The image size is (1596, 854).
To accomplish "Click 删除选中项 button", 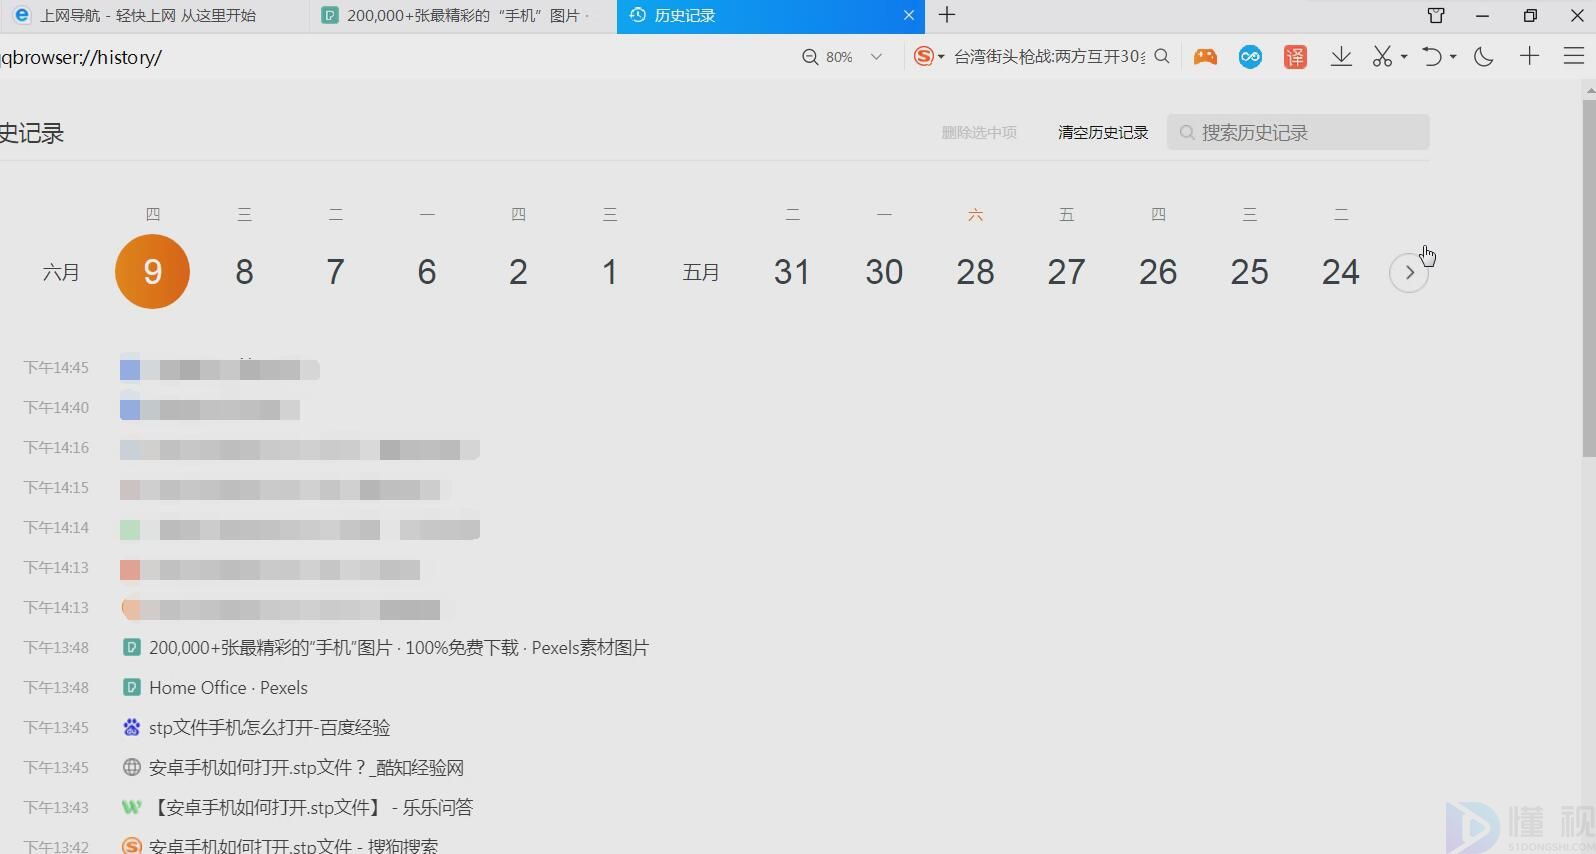I will click(x=979, y=132).
